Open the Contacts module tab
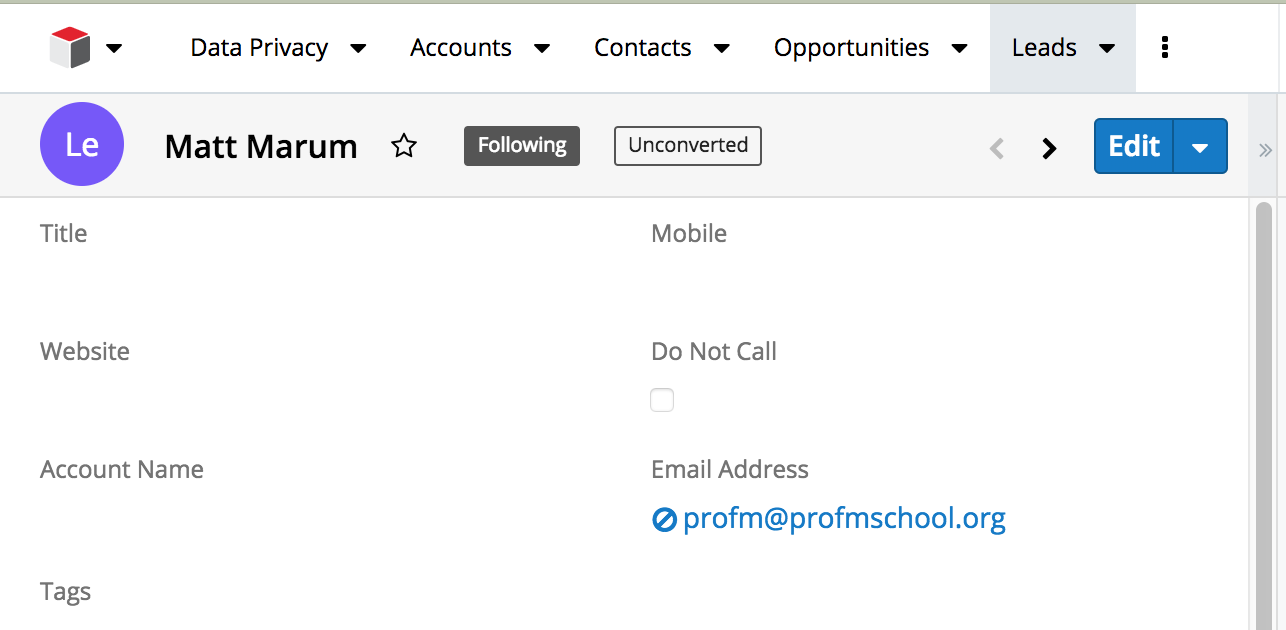 tap(642, 48)
